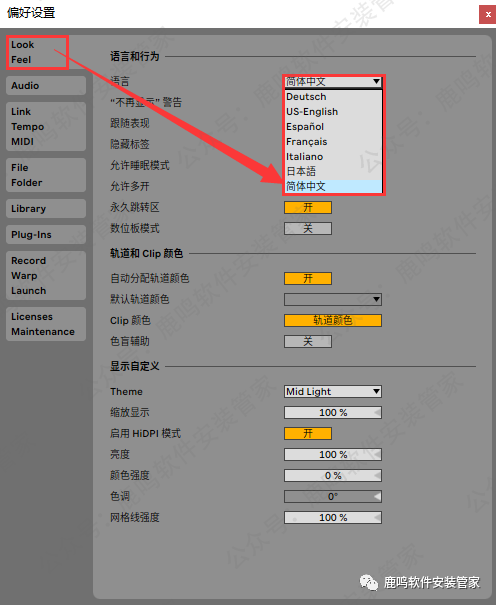Click the 色调 0° slider
Viewport: 496px width, 605px height.
pos(333,496)
